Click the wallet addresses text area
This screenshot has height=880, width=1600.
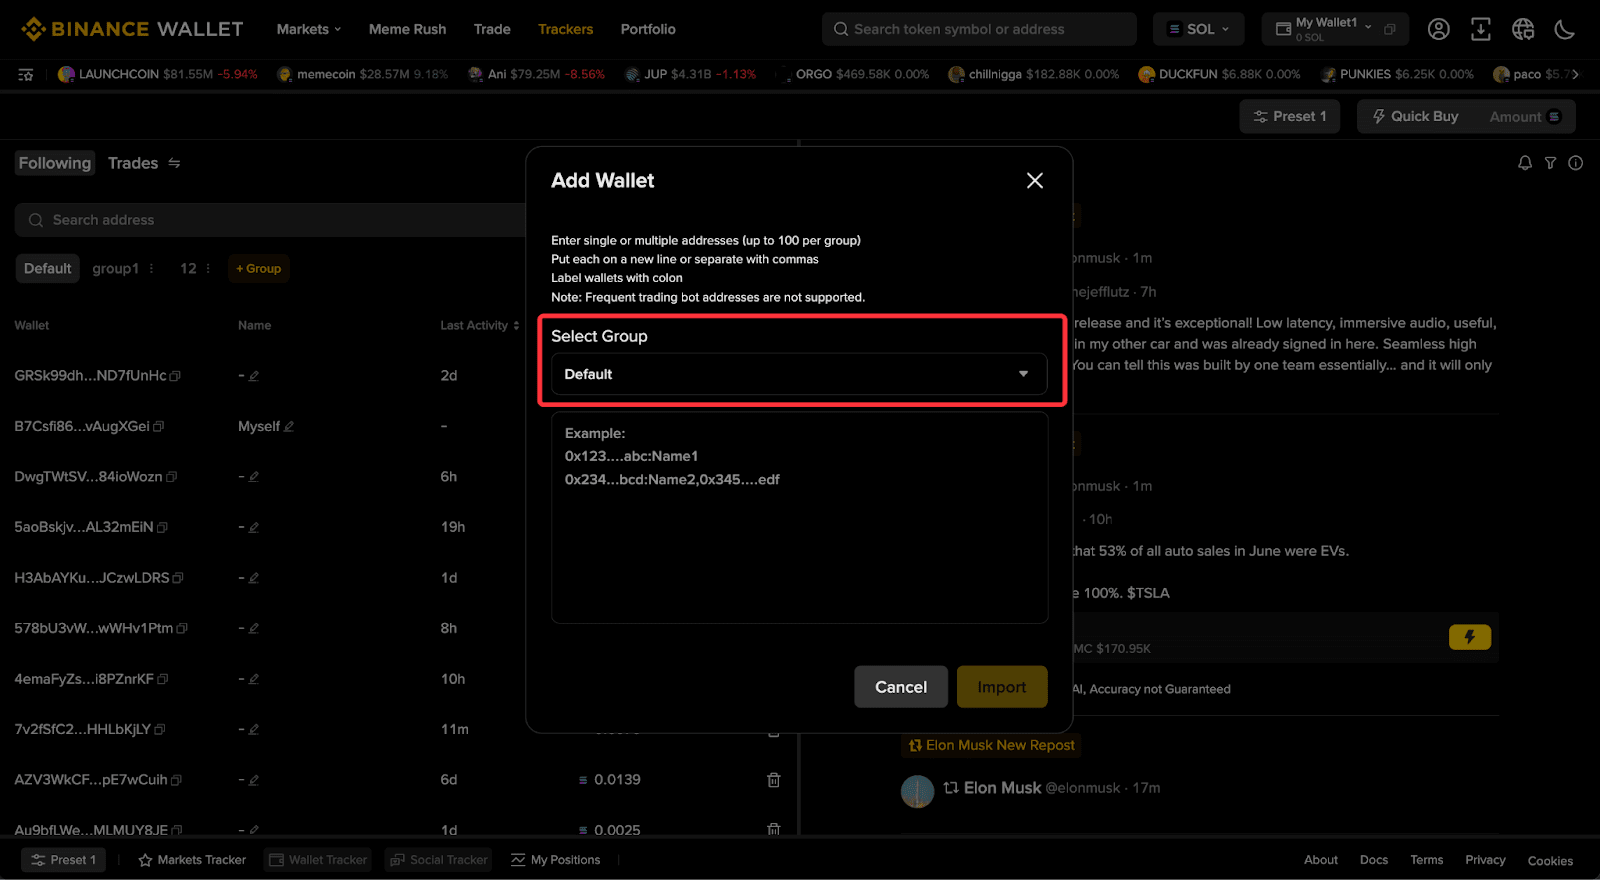click(799, 518)
